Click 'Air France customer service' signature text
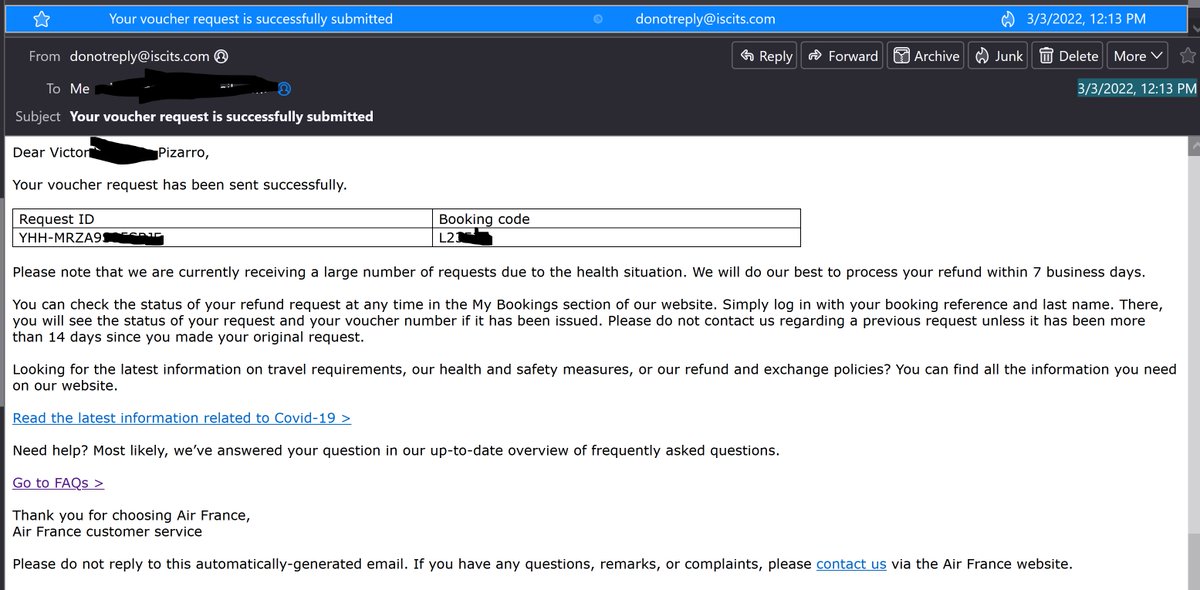 [107, 532]
